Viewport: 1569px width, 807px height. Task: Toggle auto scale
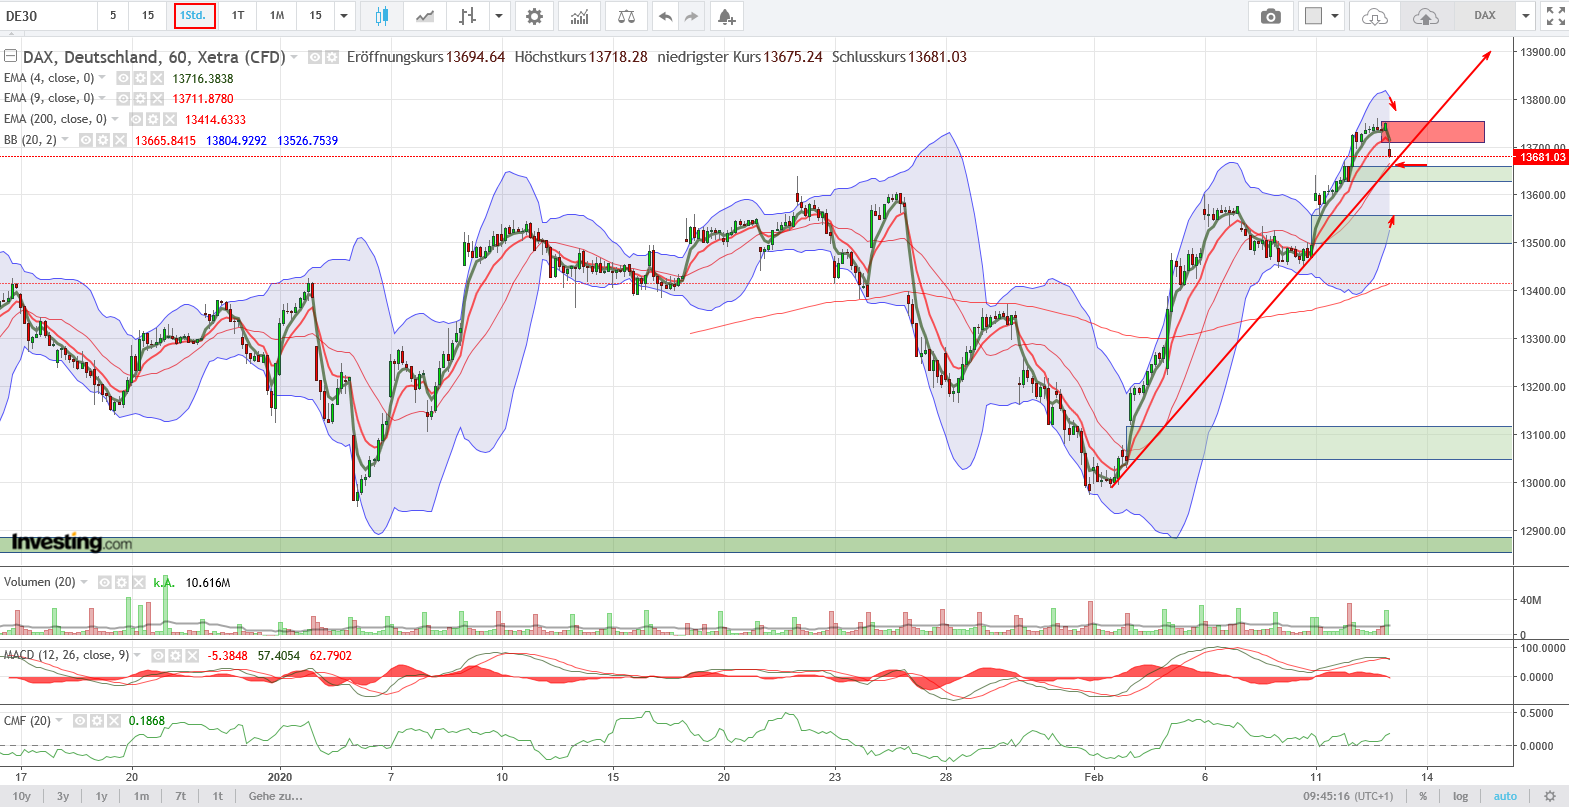1505,796
